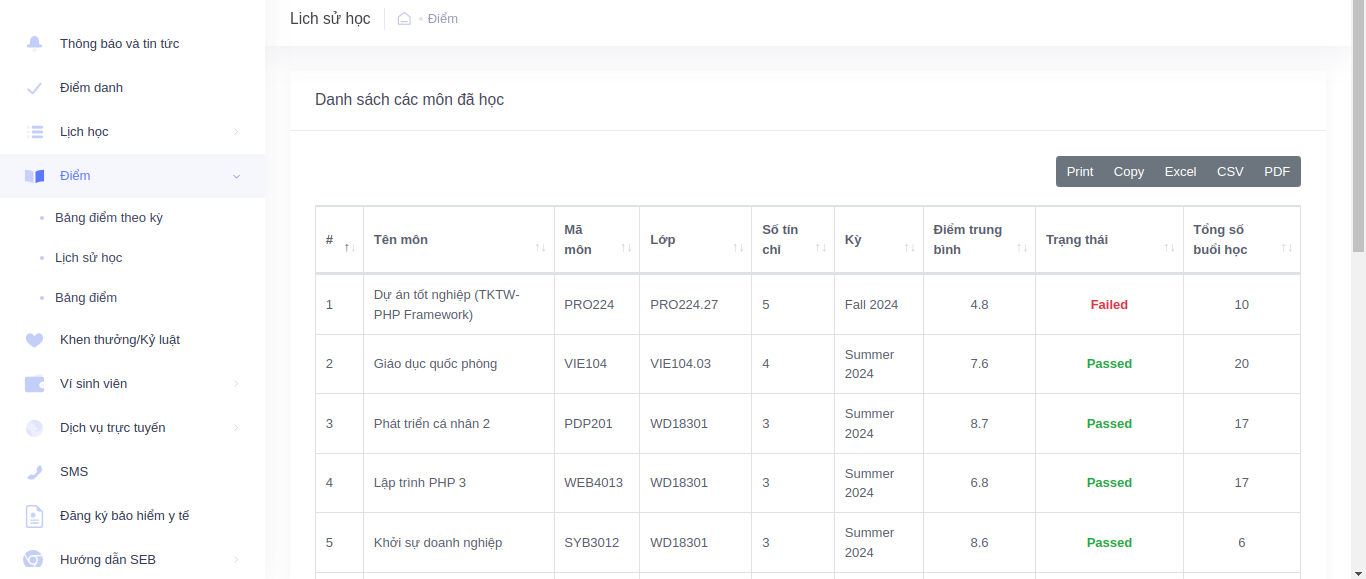Viewport: 1366px width, 579px height.
Task: Click the book icon beside Điểm
Action: (35, 176)
